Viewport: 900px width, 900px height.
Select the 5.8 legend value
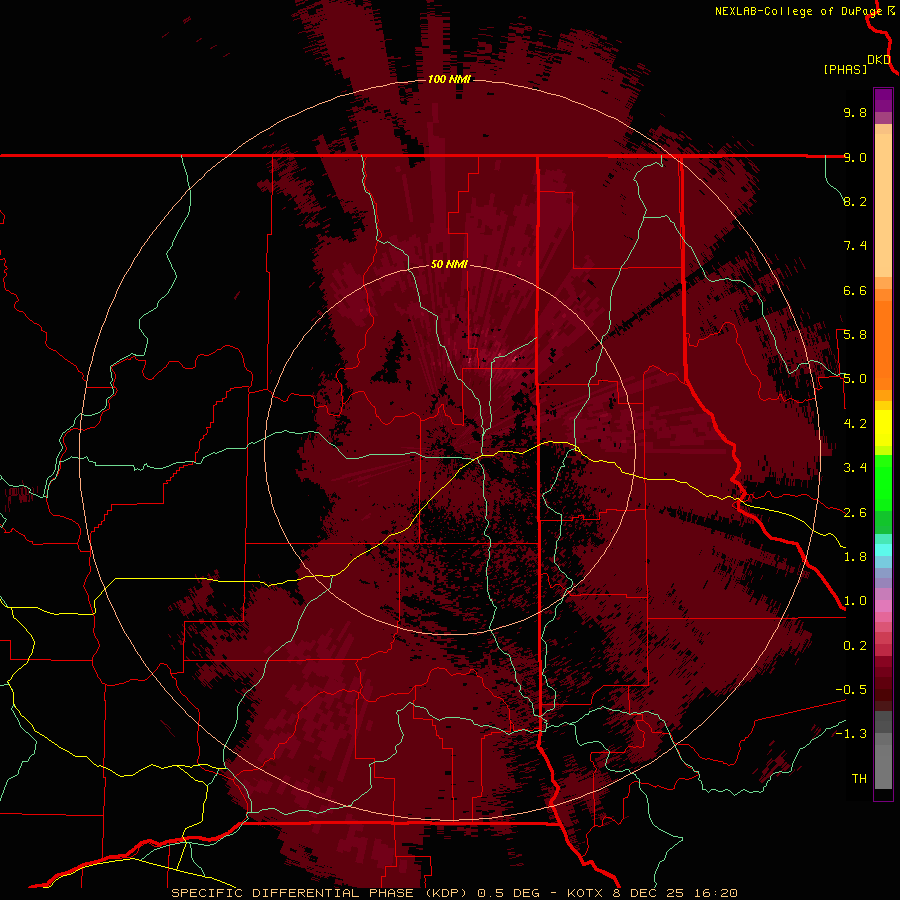pyautogui.click(x=855, y=335)
